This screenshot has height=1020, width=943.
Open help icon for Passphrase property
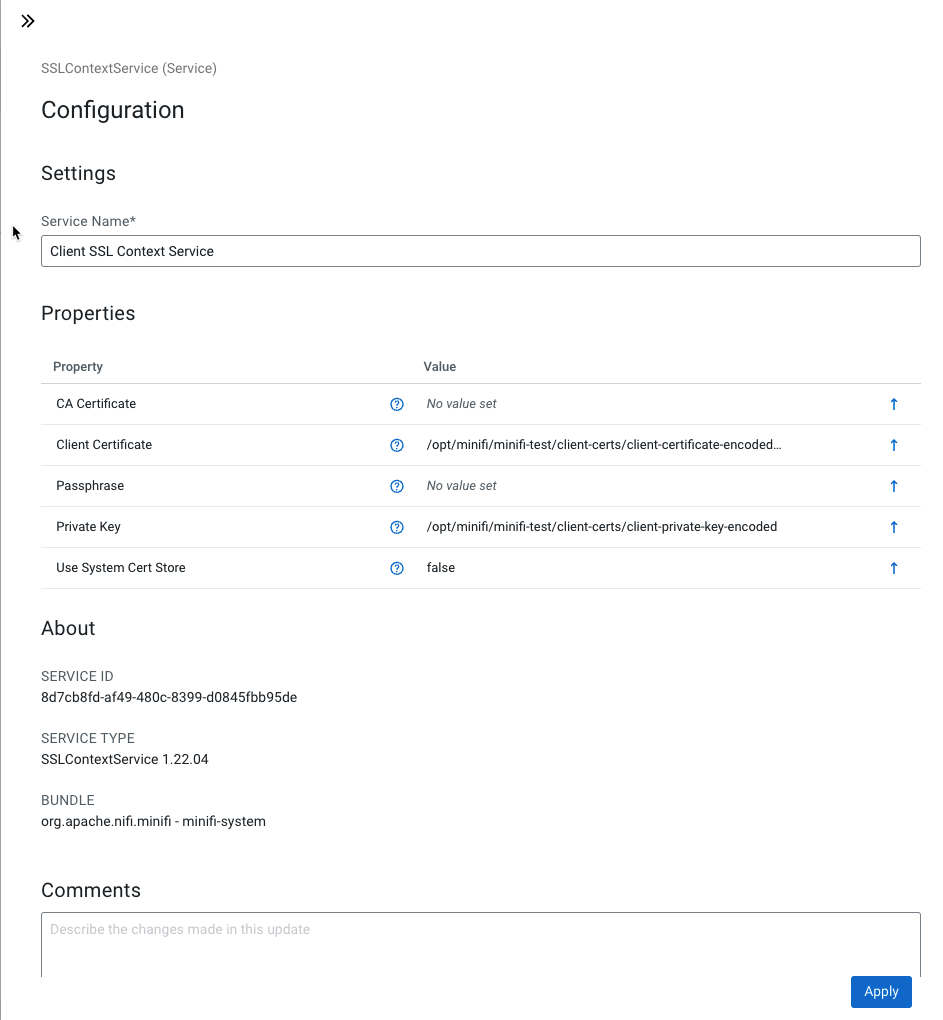[397, 486]
